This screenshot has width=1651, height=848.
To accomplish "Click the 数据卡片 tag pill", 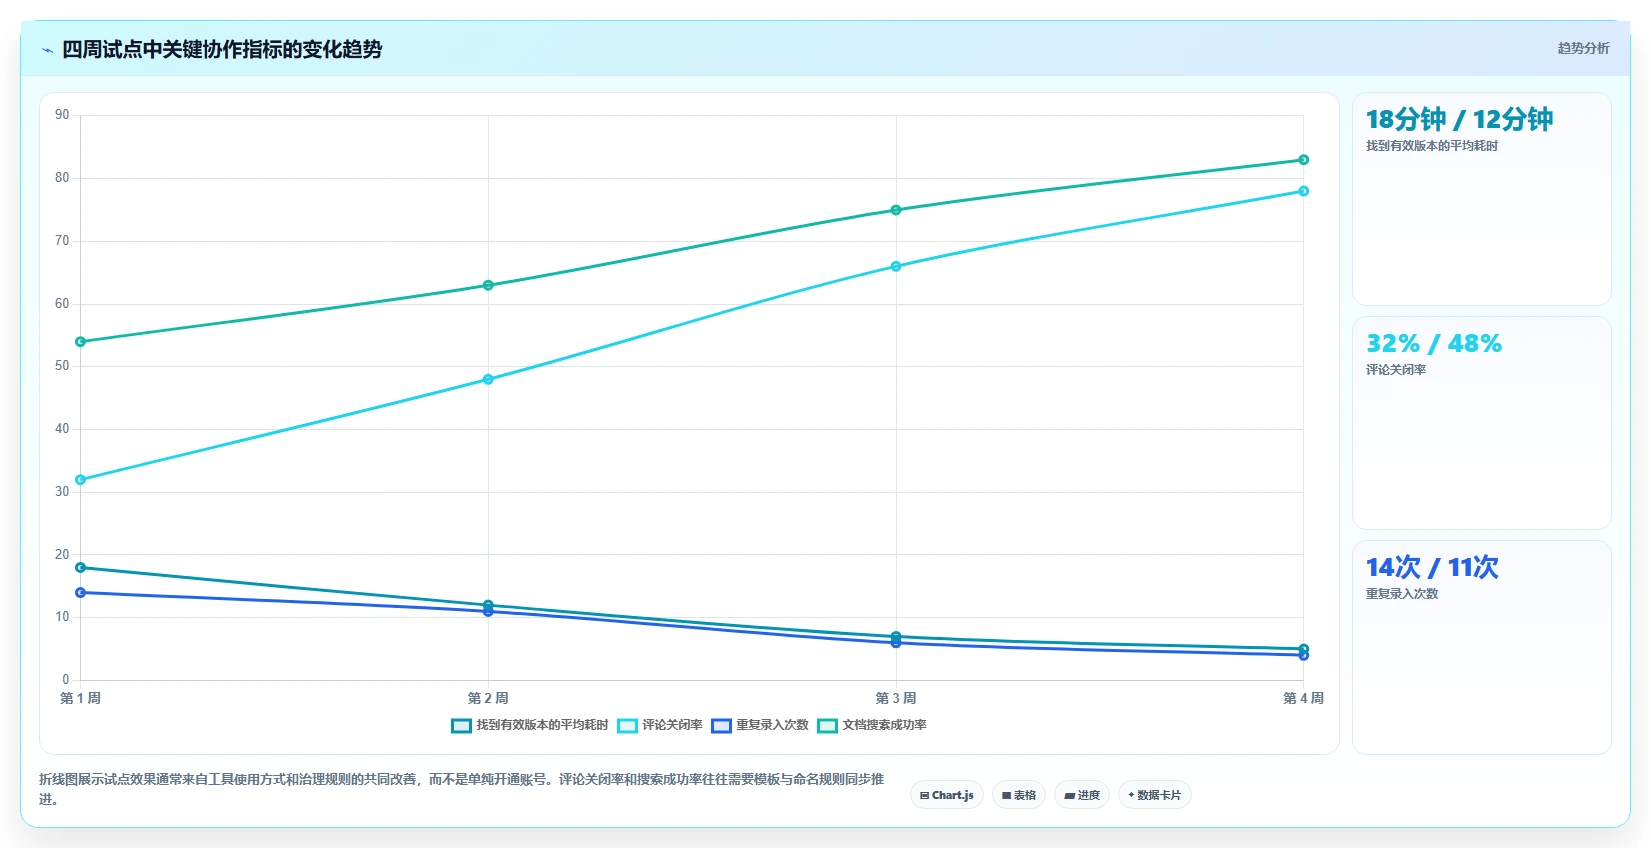I will 1155,795.
